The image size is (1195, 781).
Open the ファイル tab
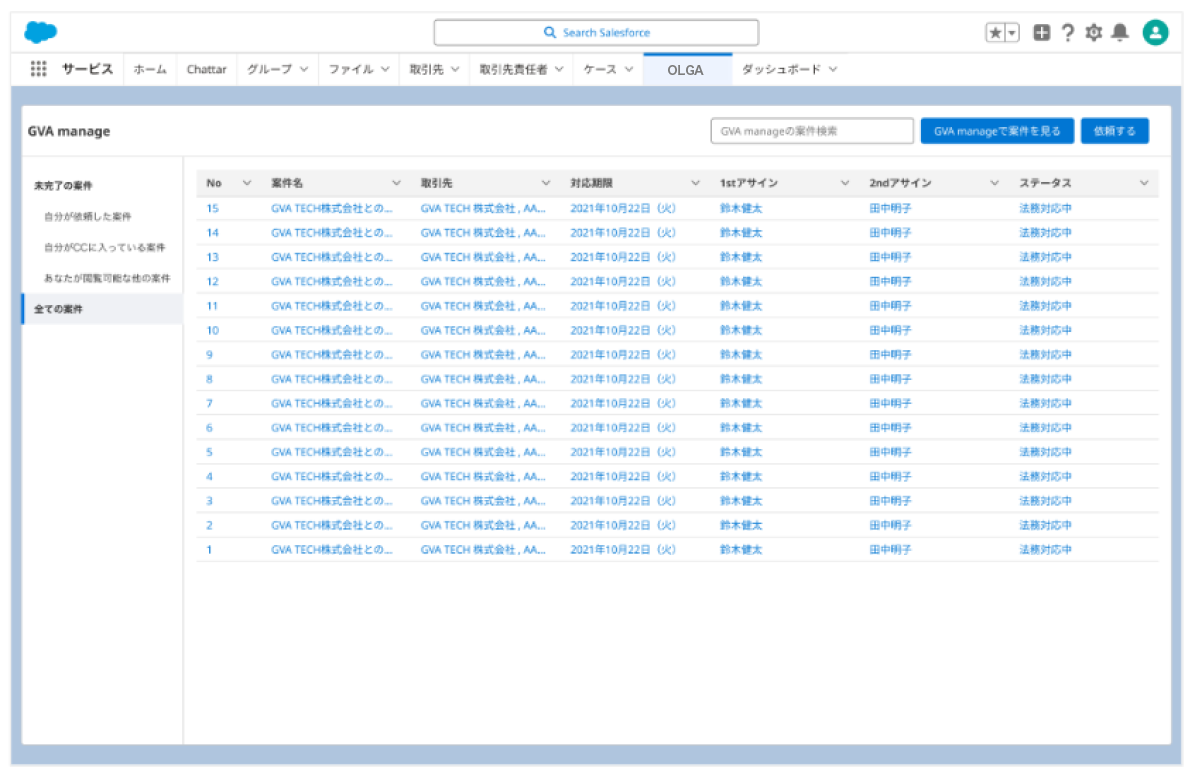(359, 69)
